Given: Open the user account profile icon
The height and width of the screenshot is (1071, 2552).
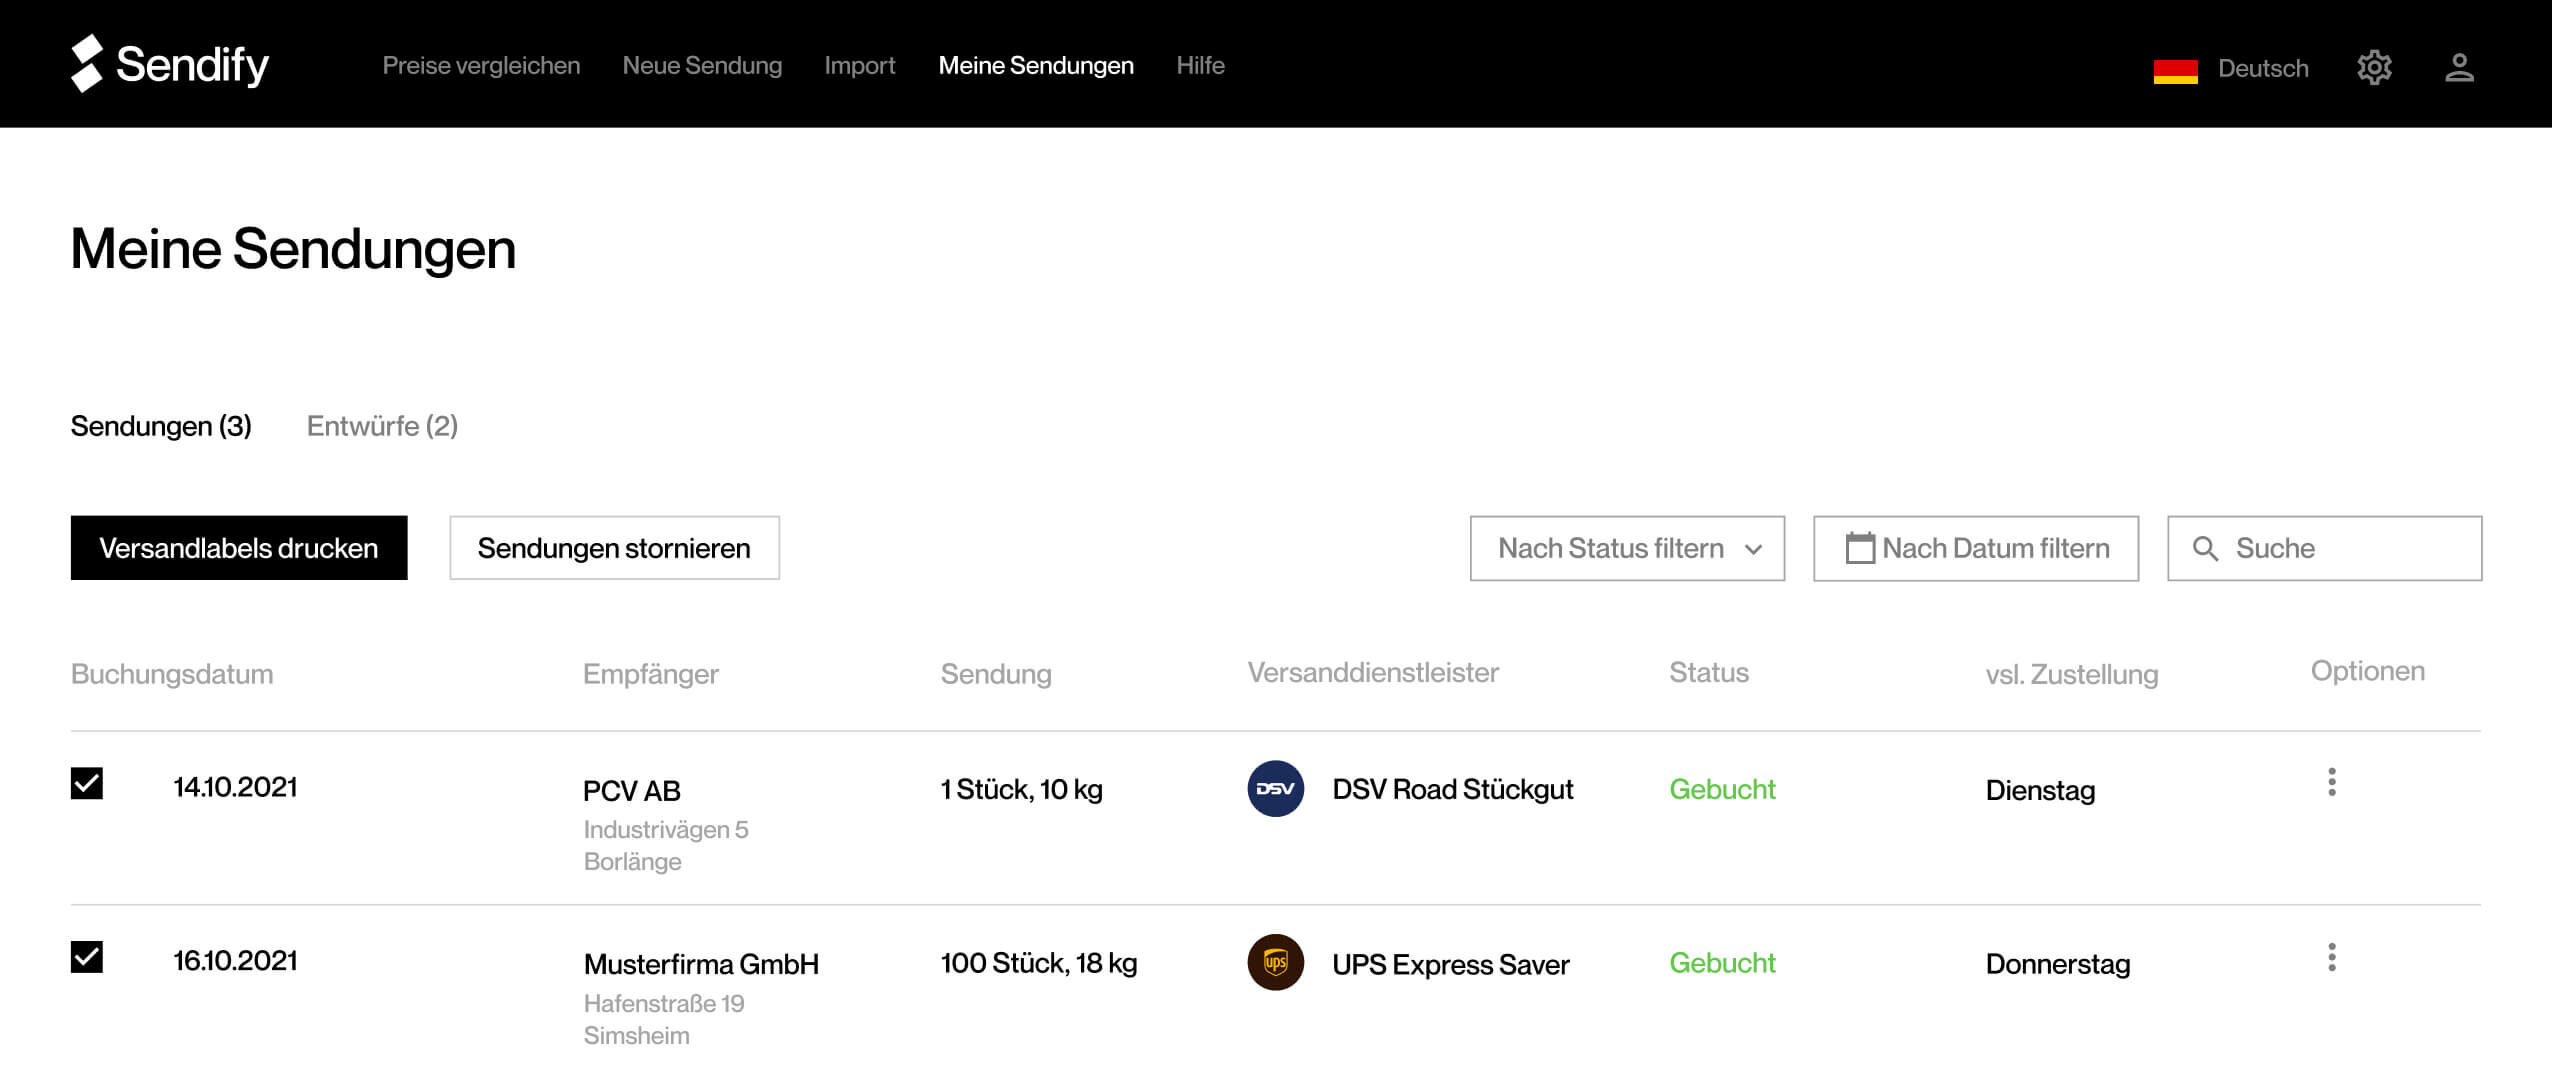Looking at the screenshot, I should click(x=2459, y=68).
